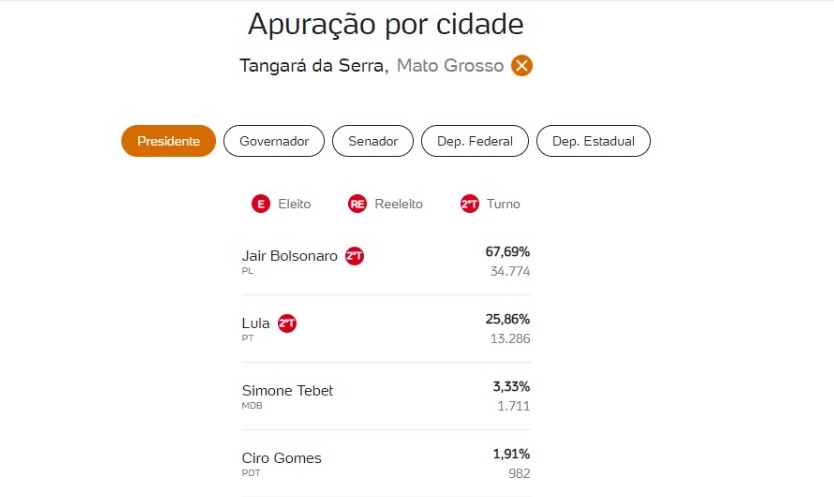Image resolution: width=834 pixels, height=497 pixels.
Task: Select the Presidente tab
Action: 168,141
